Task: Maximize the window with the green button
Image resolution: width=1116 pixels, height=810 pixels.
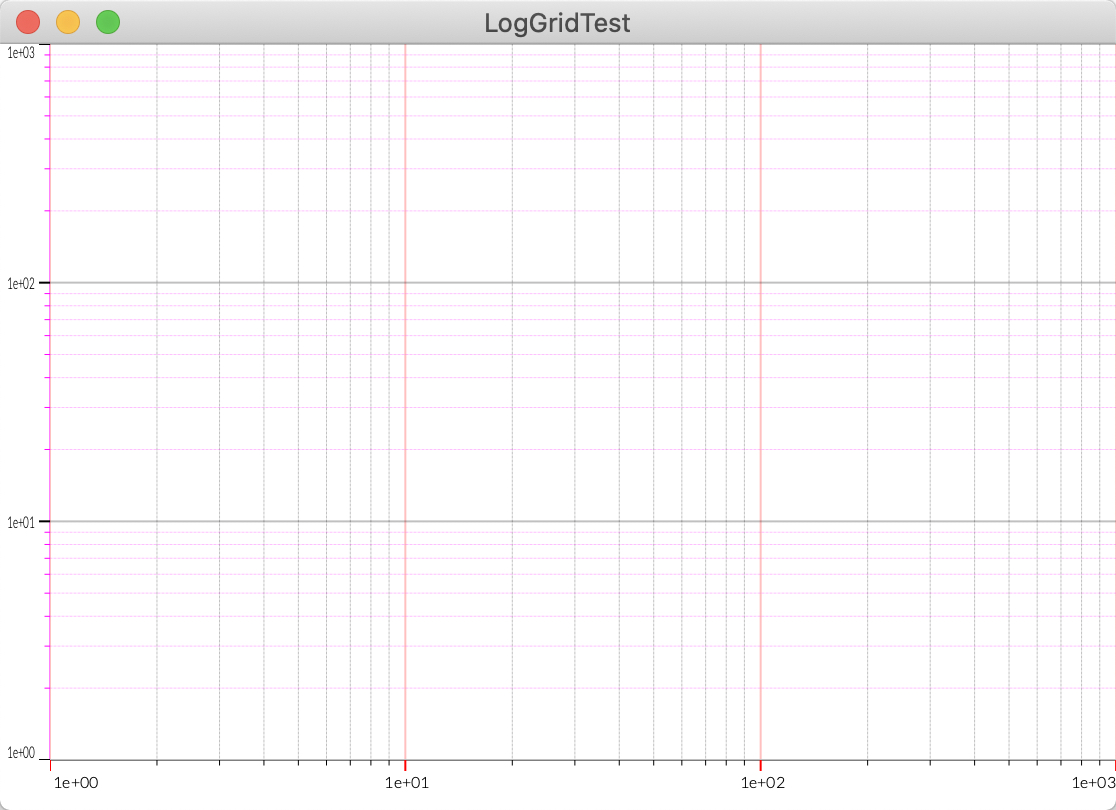Action: [107, 22]
